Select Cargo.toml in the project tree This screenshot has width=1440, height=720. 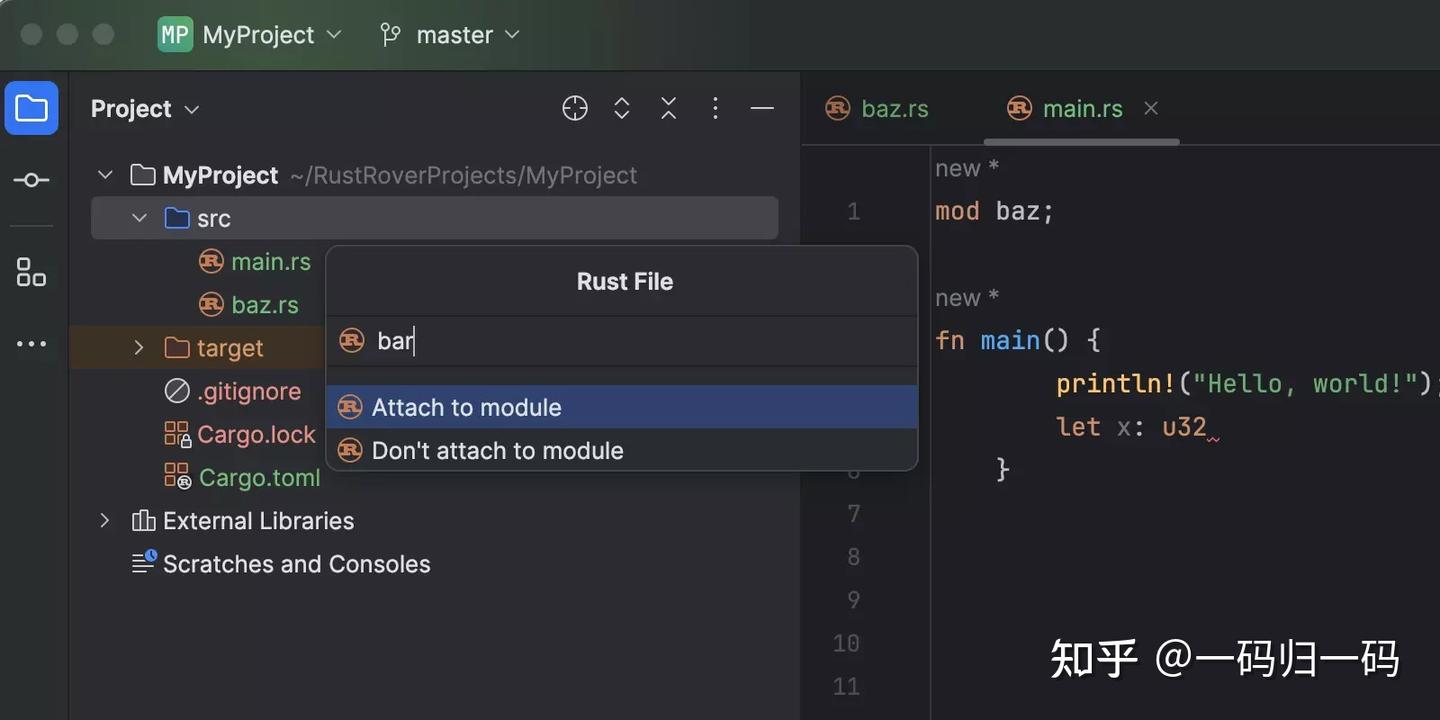[260, 478]
